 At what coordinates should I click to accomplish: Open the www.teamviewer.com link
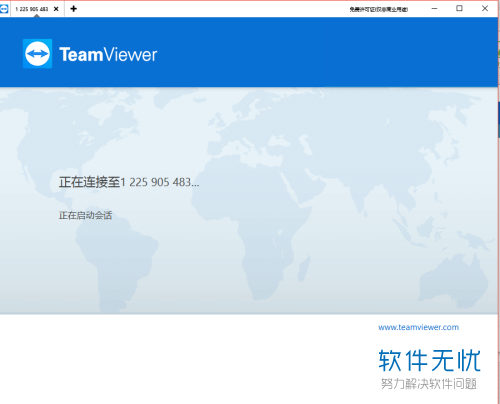click(x=418, y=327)
